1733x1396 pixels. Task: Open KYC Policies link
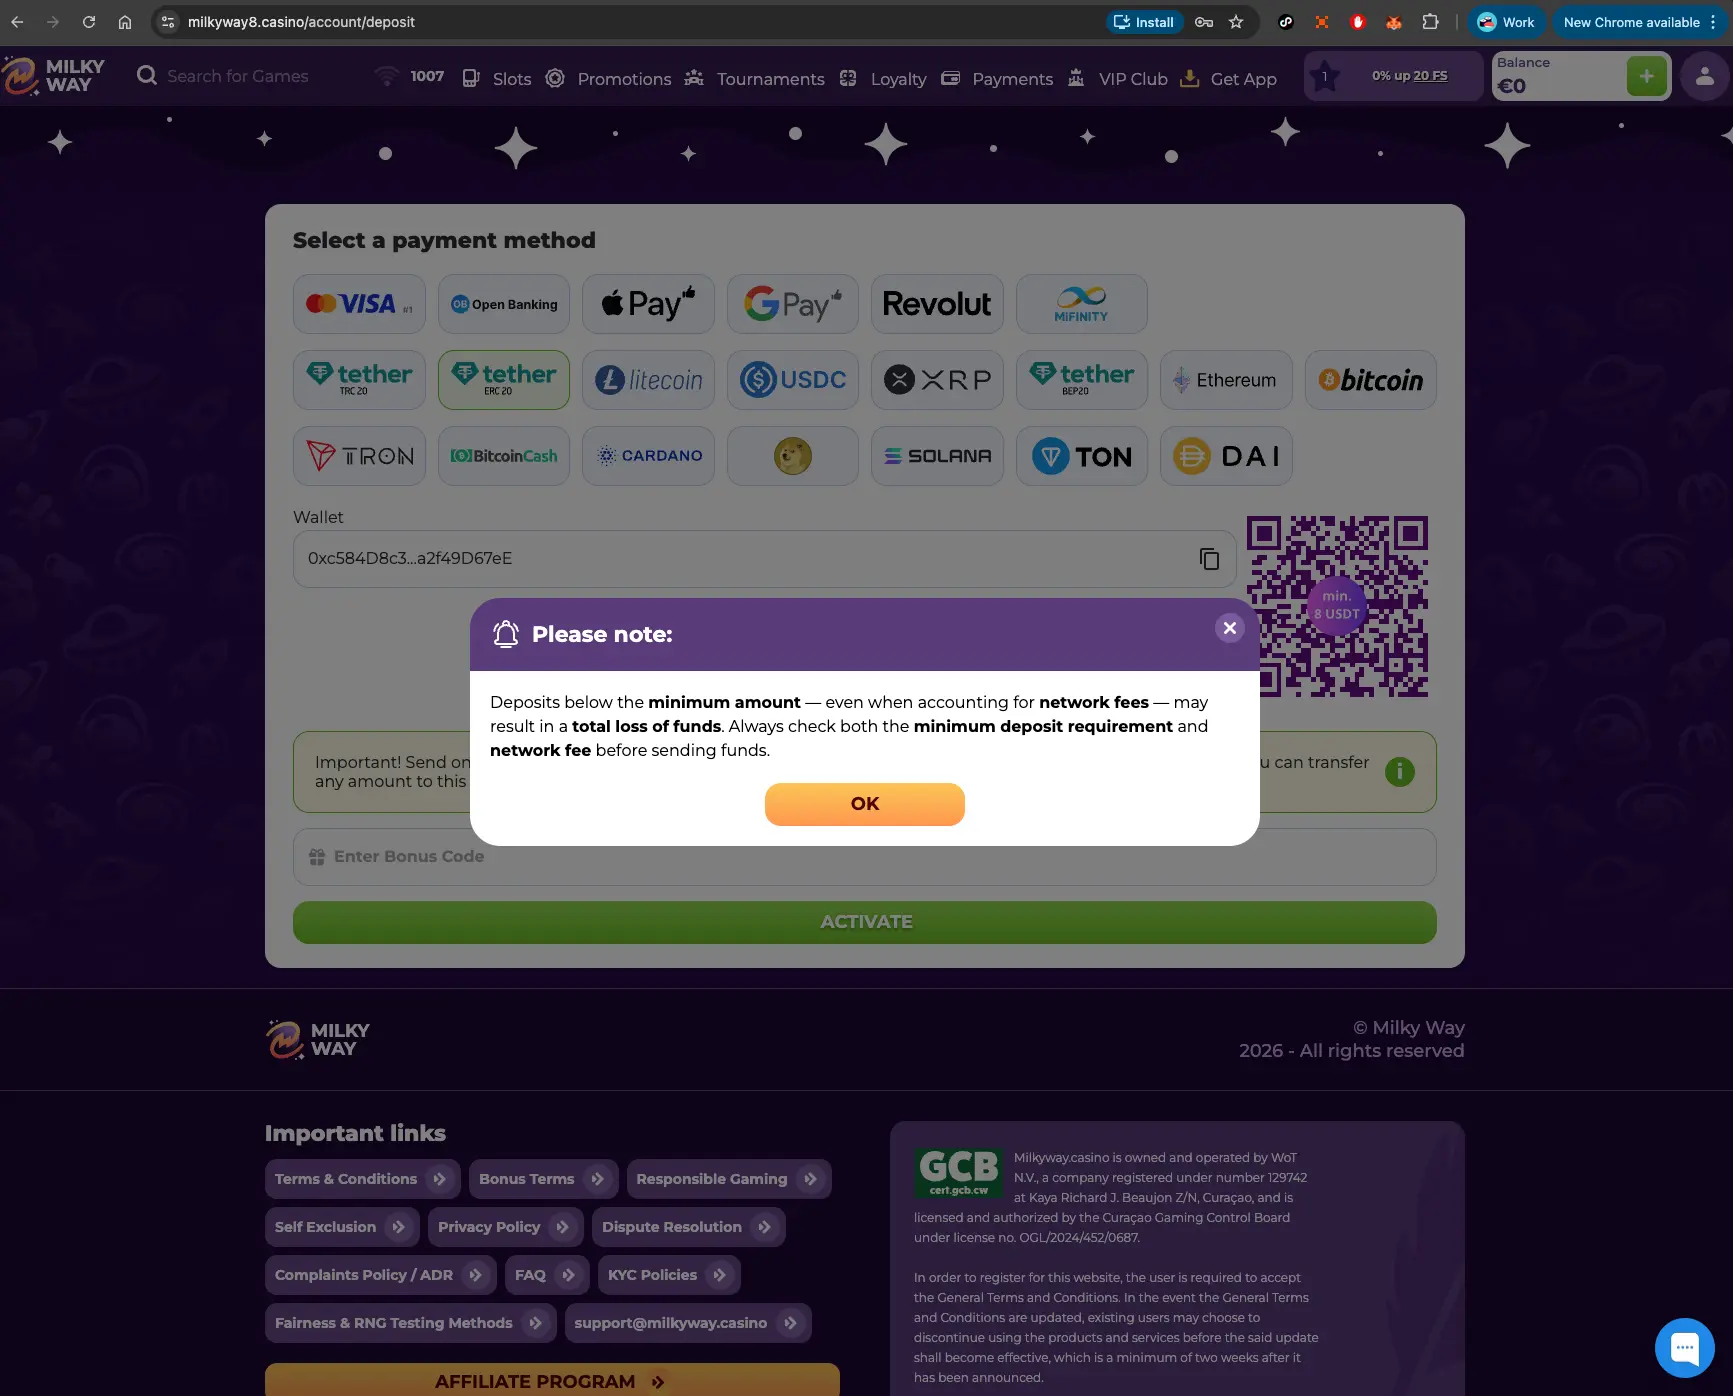(669, 1275)
